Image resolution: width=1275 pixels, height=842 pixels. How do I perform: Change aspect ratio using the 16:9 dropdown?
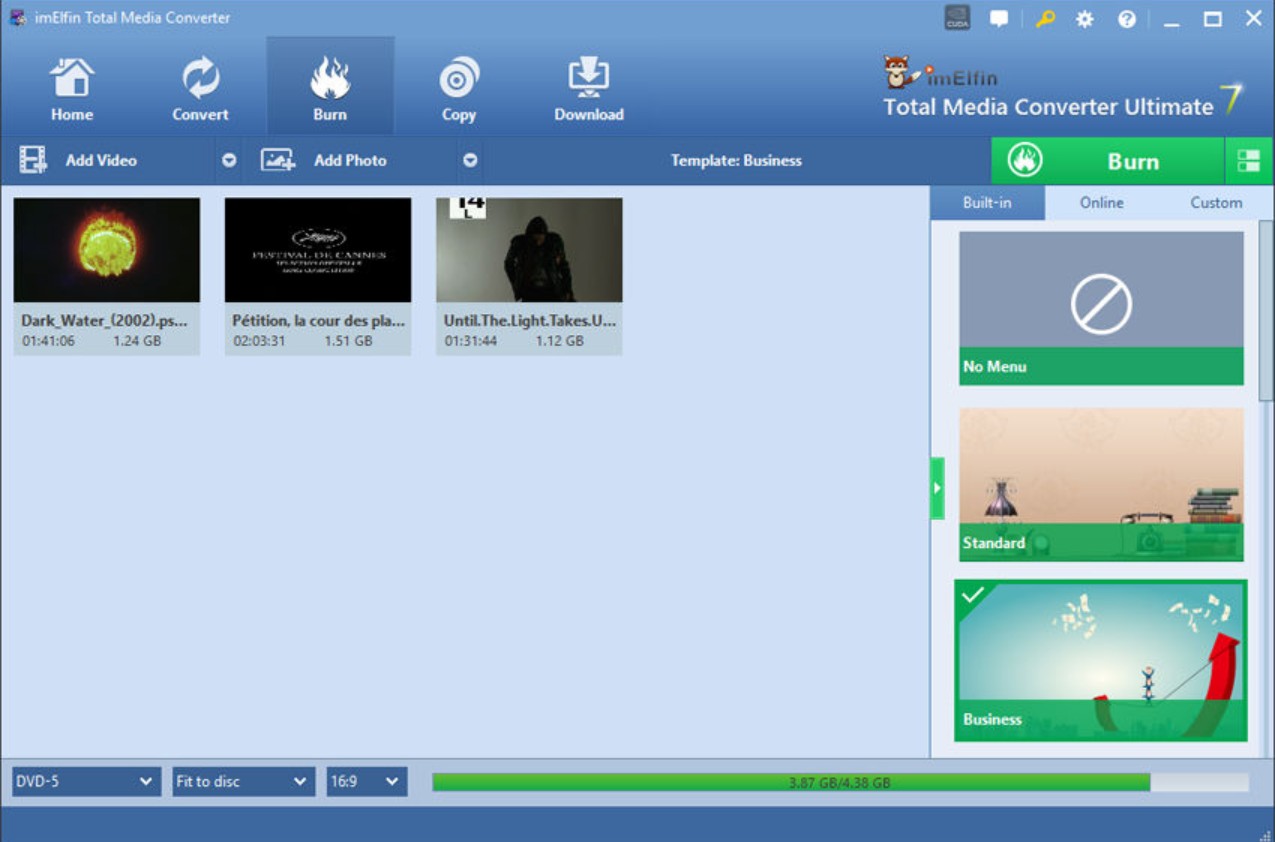366,781
